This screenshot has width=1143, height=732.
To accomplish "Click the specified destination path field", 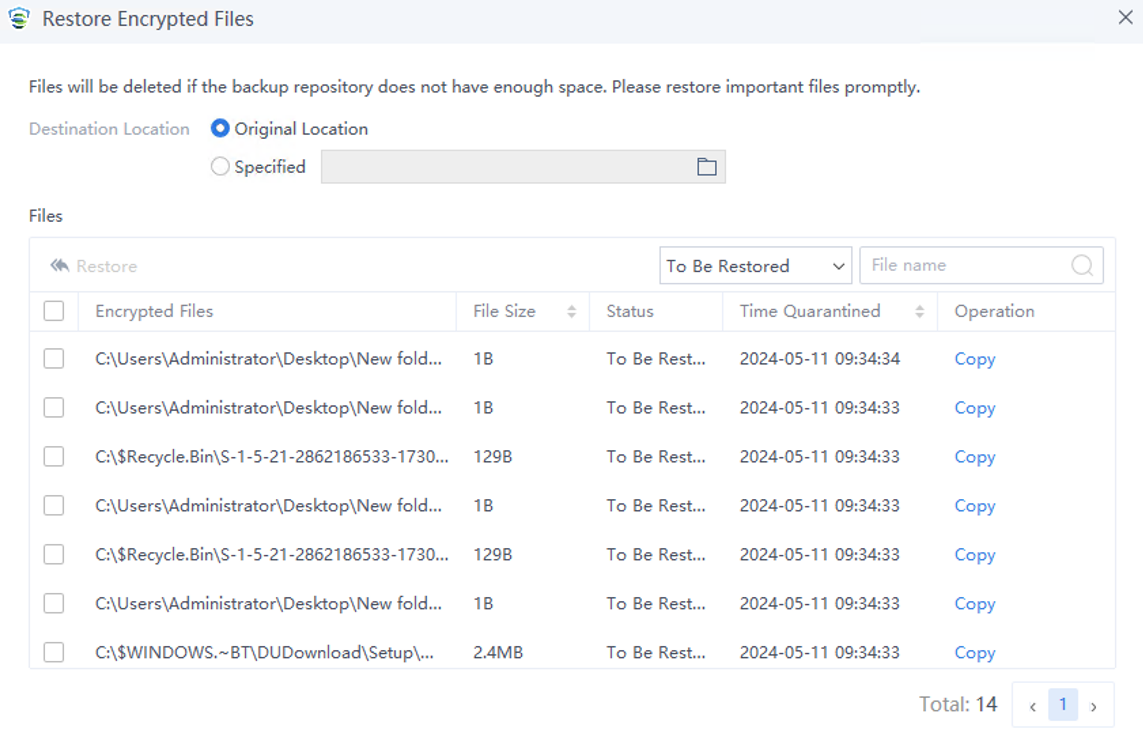I will click(x=505, y=167).
